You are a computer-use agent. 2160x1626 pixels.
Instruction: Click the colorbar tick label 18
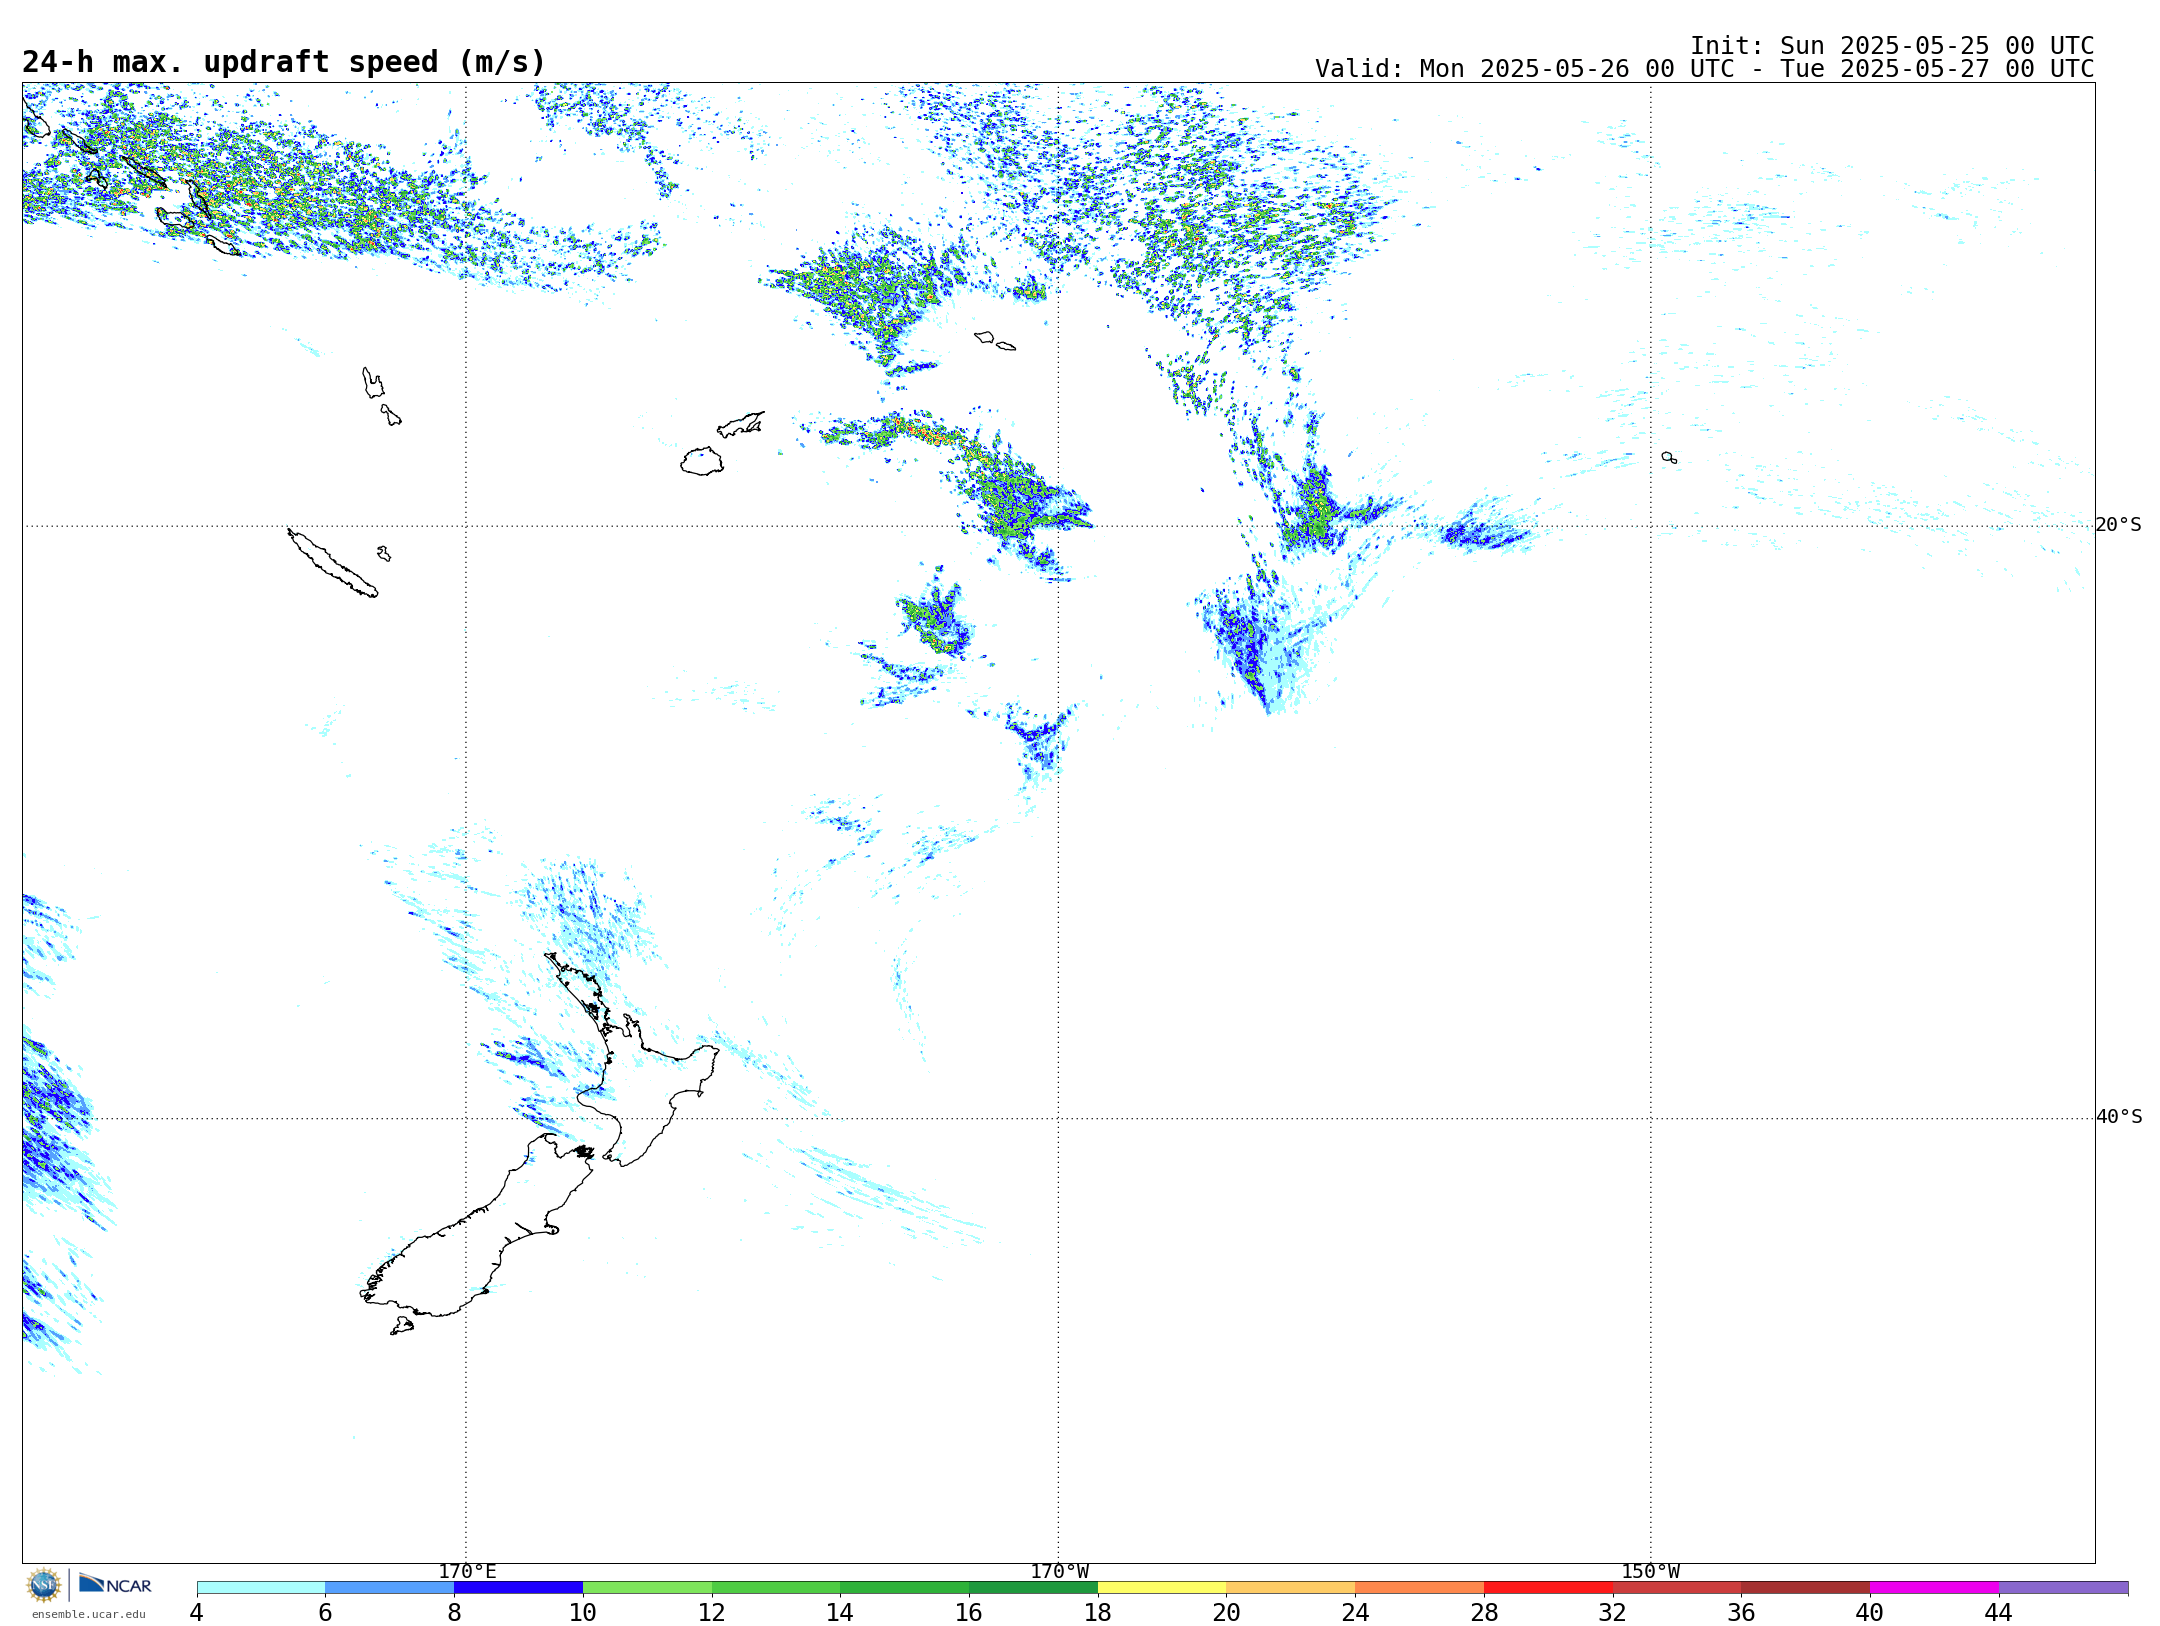1098,1613
